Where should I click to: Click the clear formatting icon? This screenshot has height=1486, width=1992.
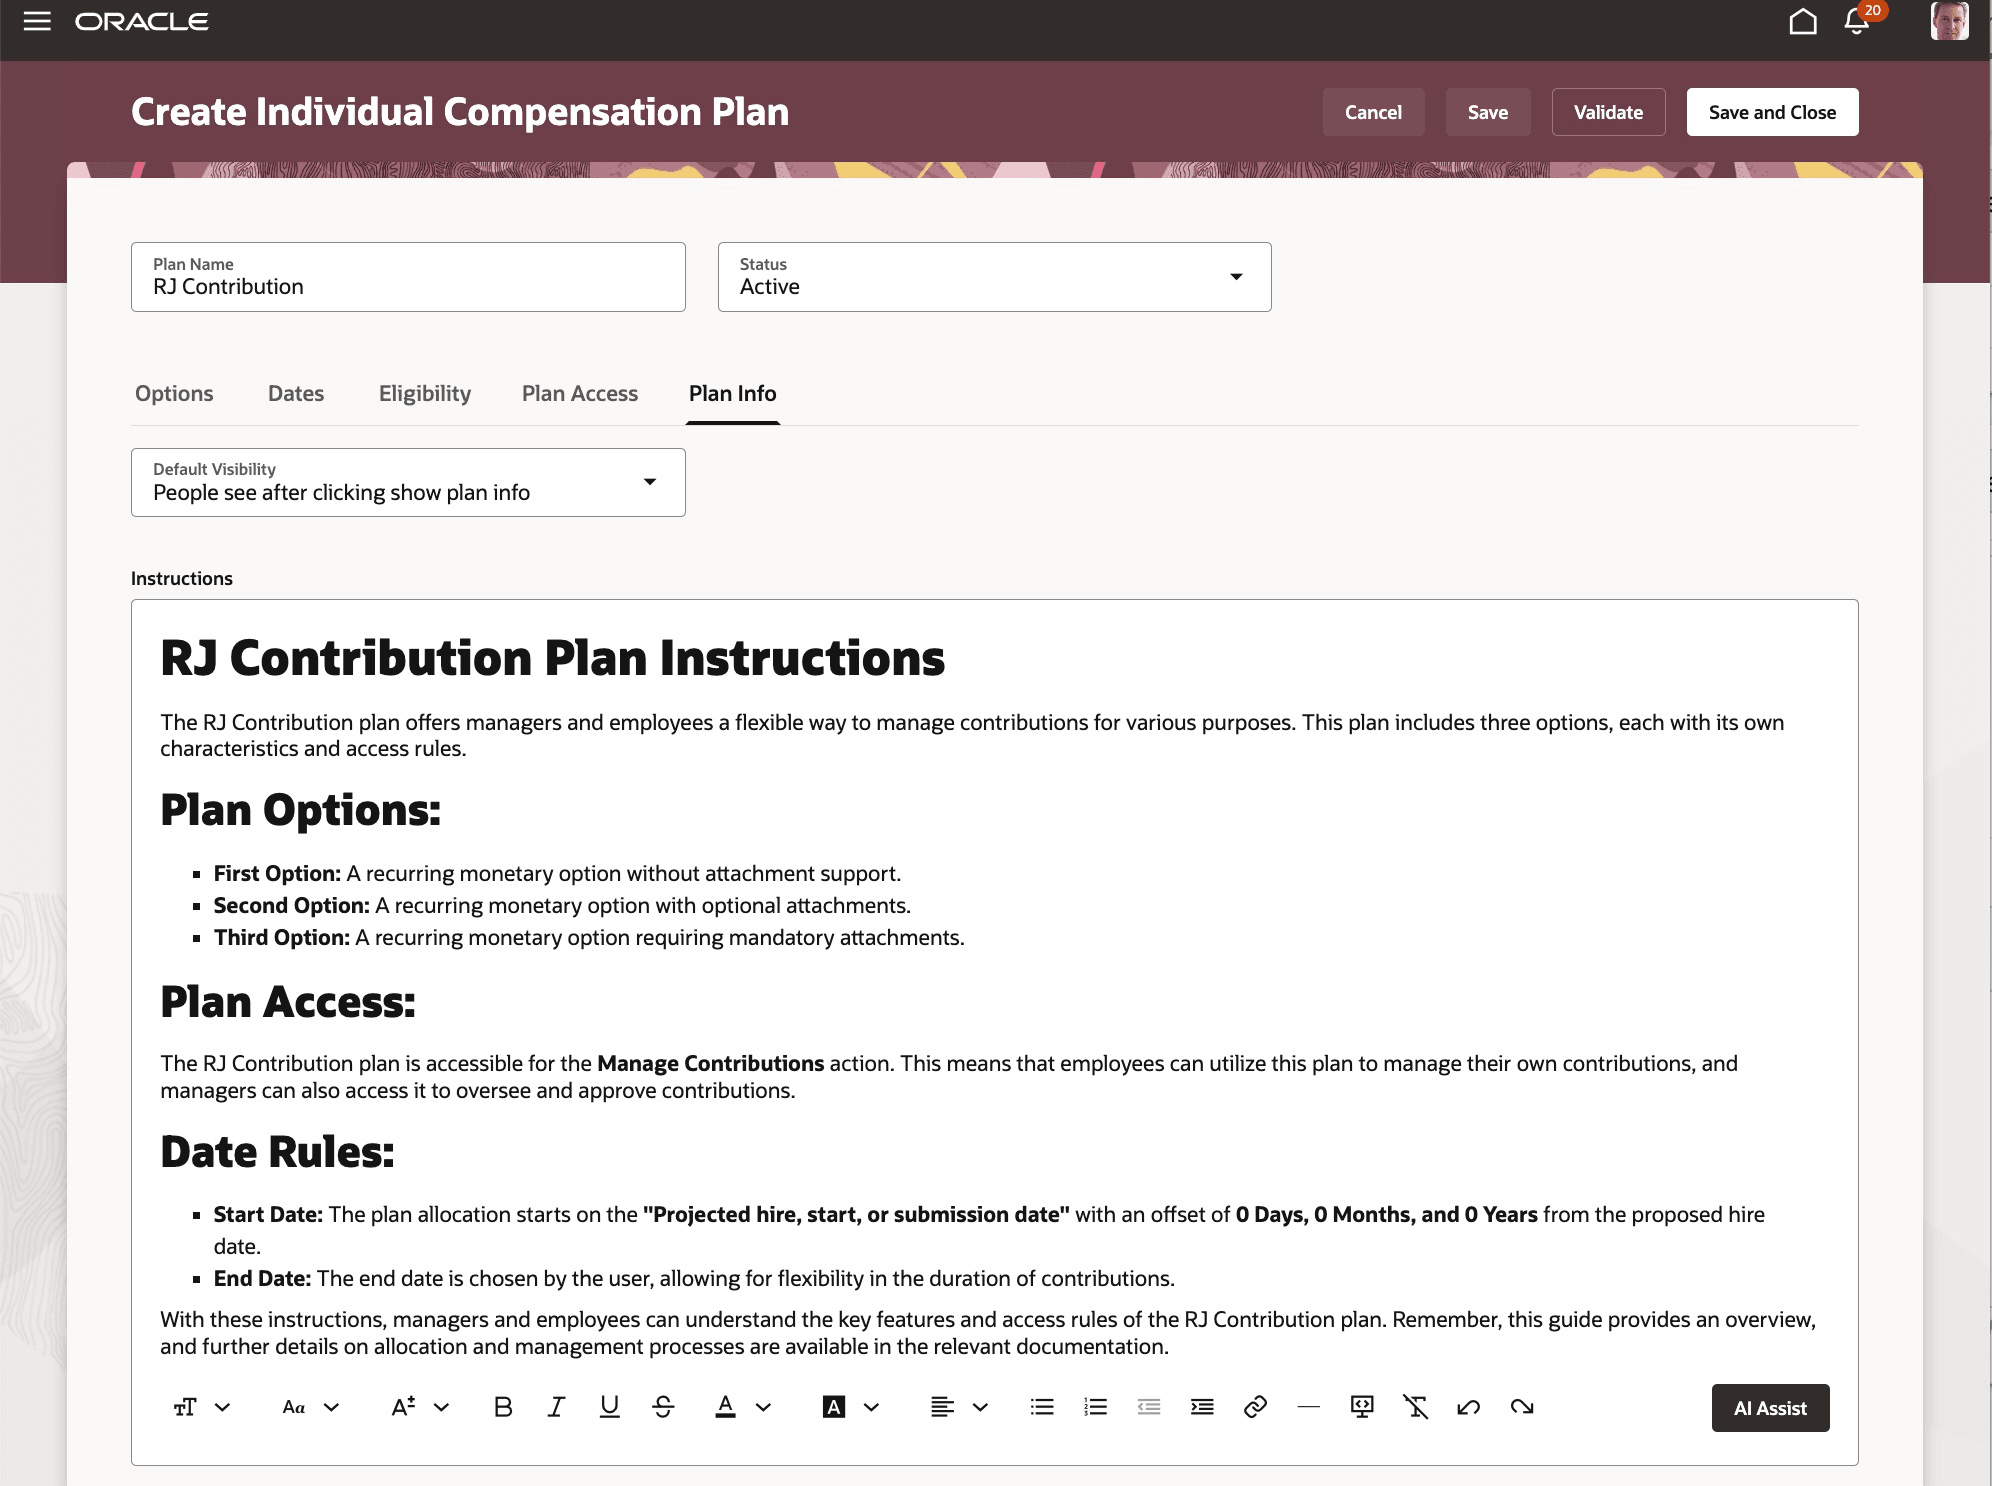pos(1415,1407)
